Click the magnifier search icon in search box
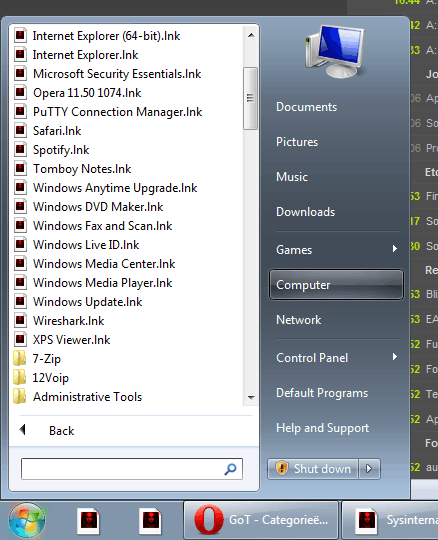 230,469
